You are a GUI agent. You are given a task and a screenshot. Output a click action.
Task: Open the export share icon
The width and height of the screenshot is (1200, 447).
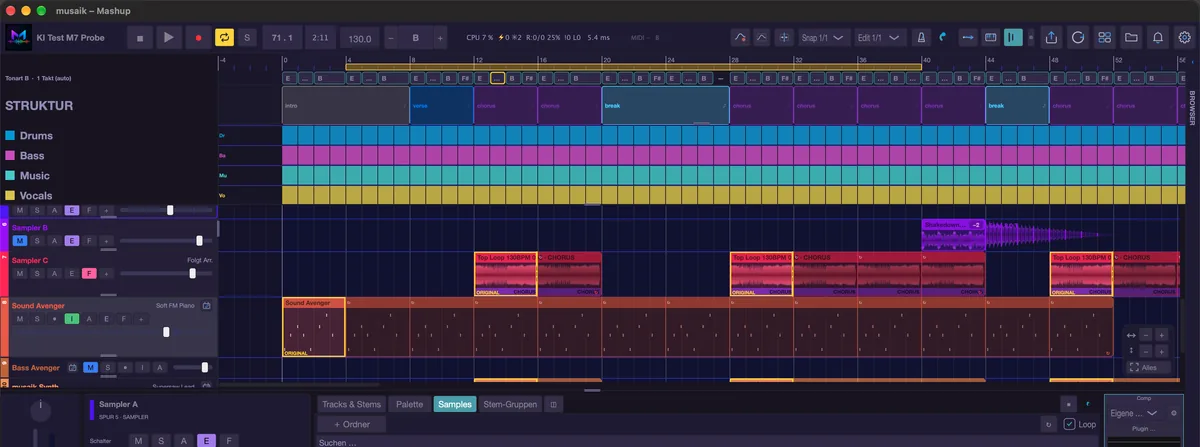1051,38
